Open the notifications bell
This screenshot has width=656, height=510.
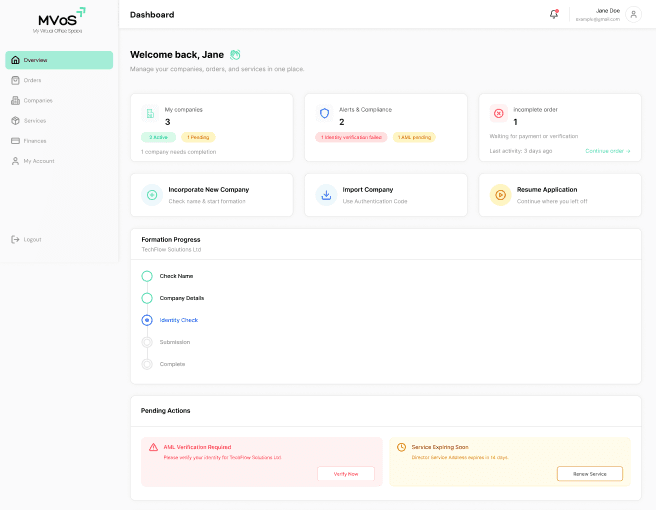pos(554,14)
